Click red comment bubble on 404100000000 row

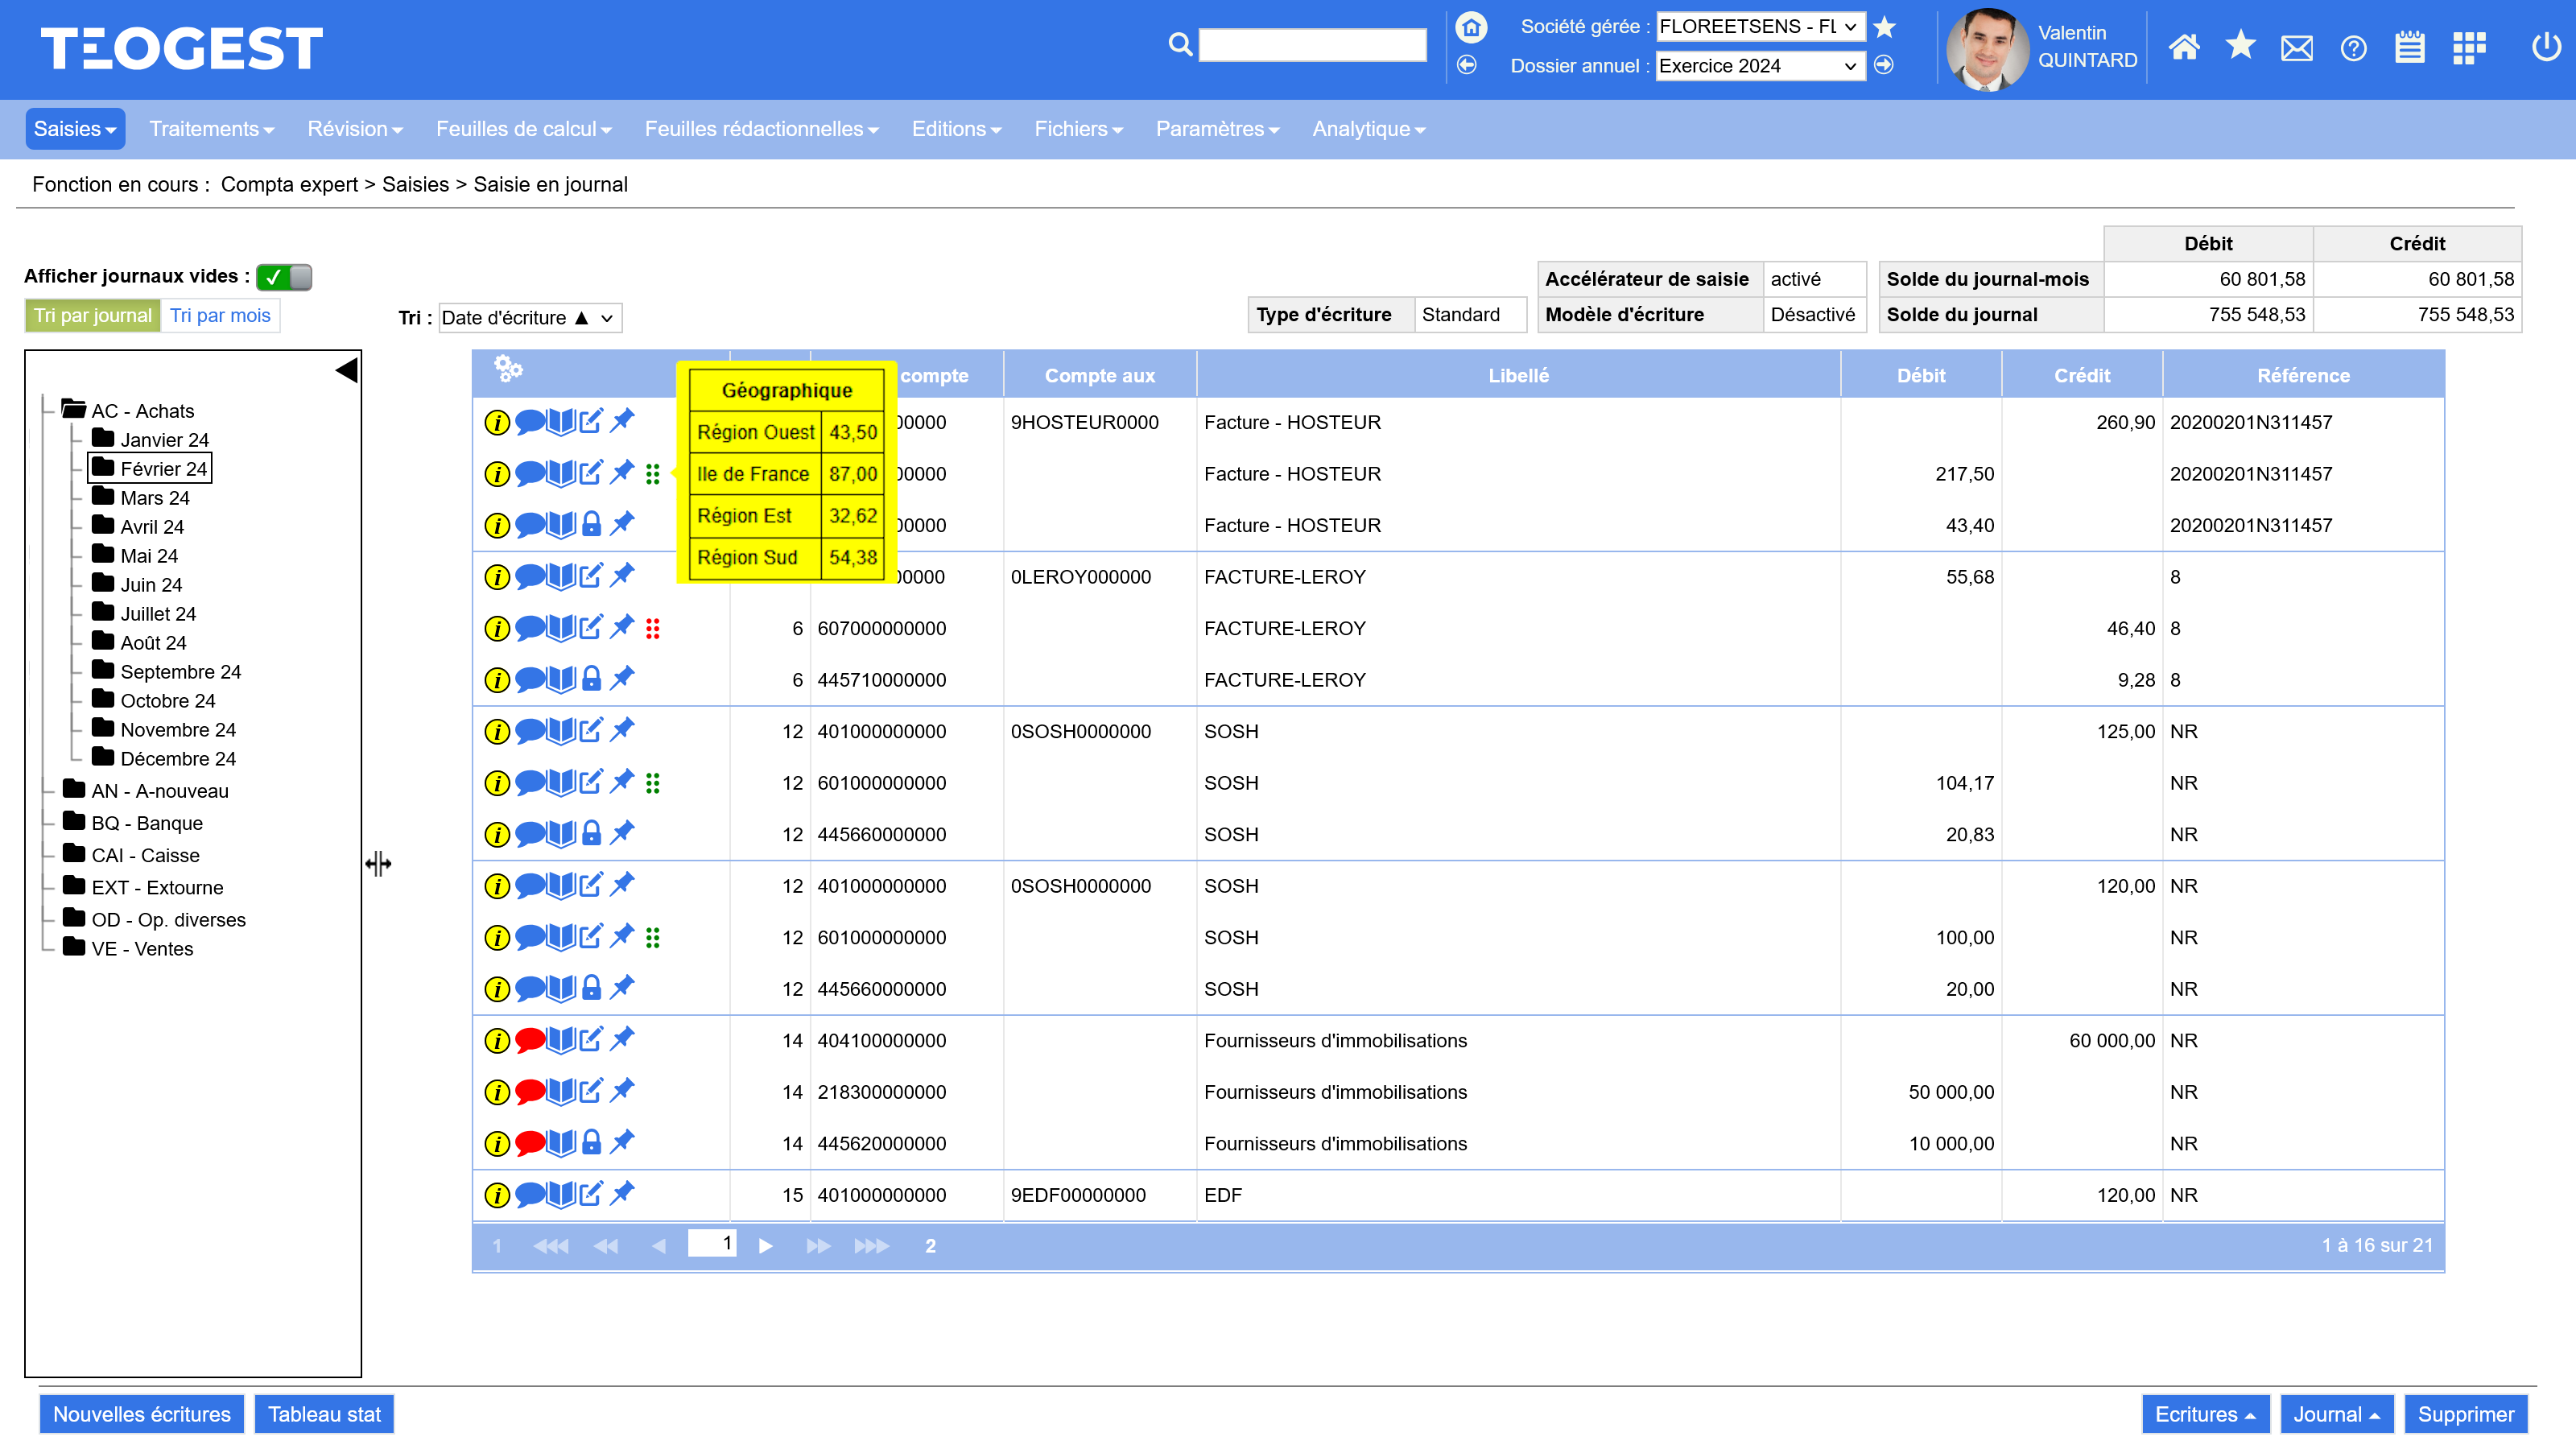529,1040
